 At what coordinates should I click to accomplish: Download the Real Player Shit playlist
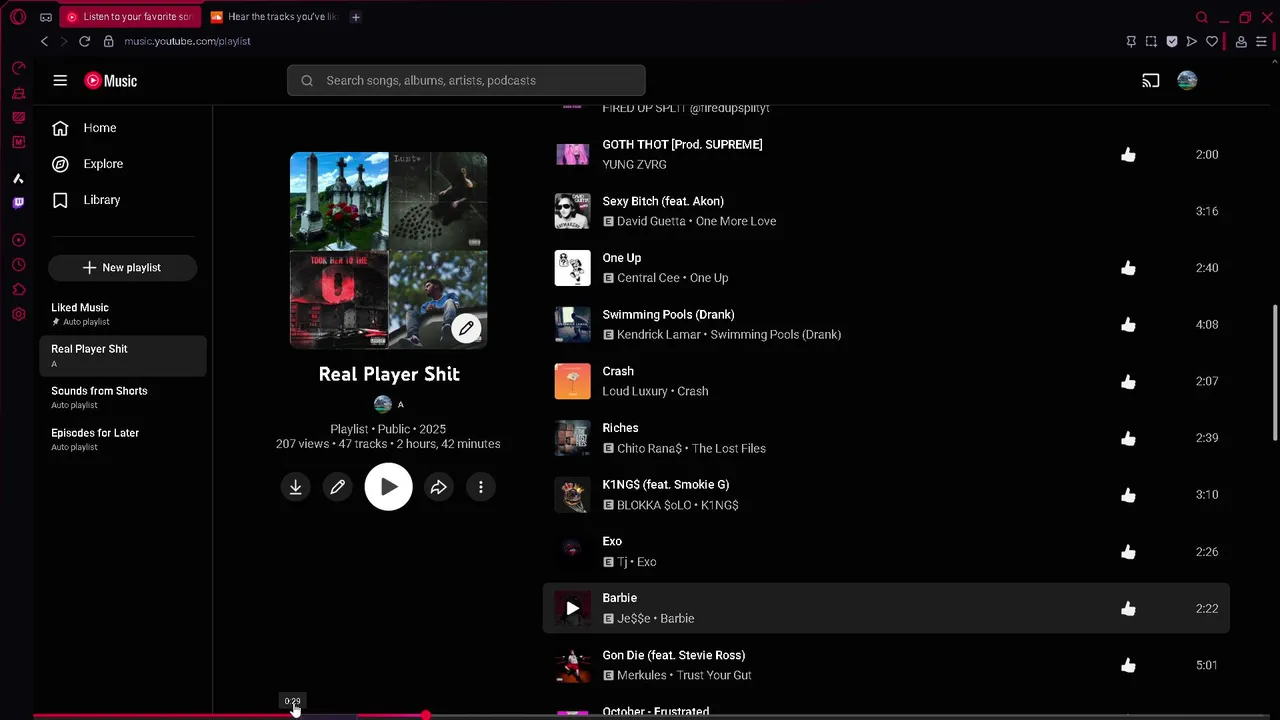coord(295,487)
